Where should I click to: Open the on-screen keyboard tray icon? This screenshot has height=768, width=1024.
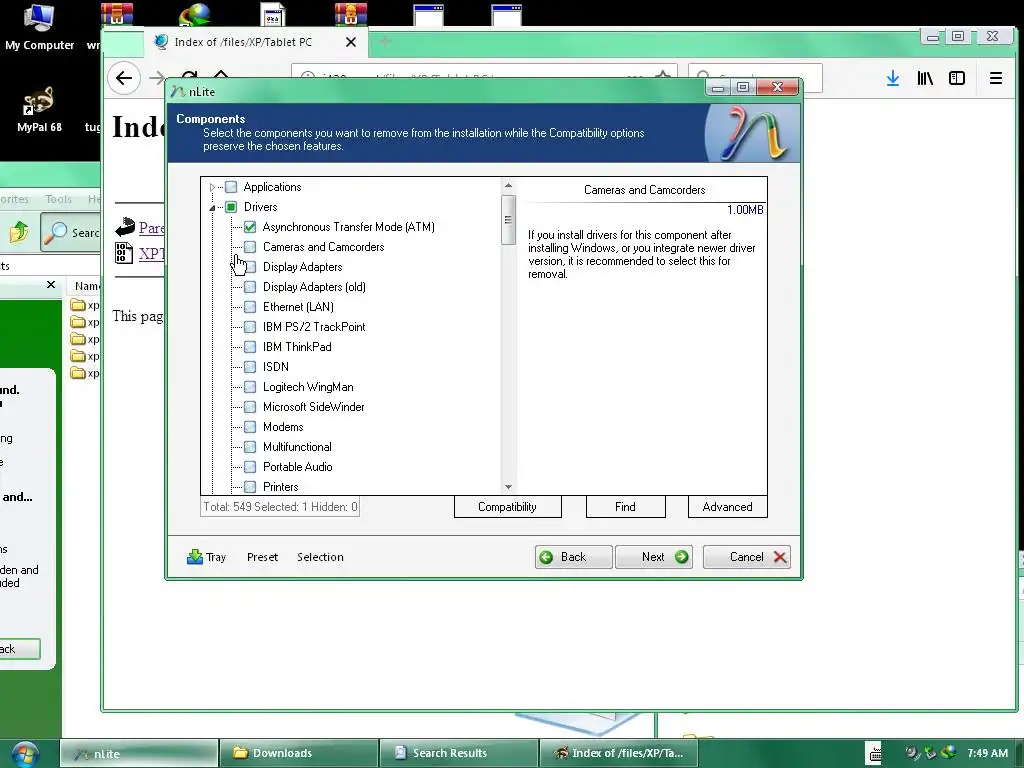click(874, 753)
